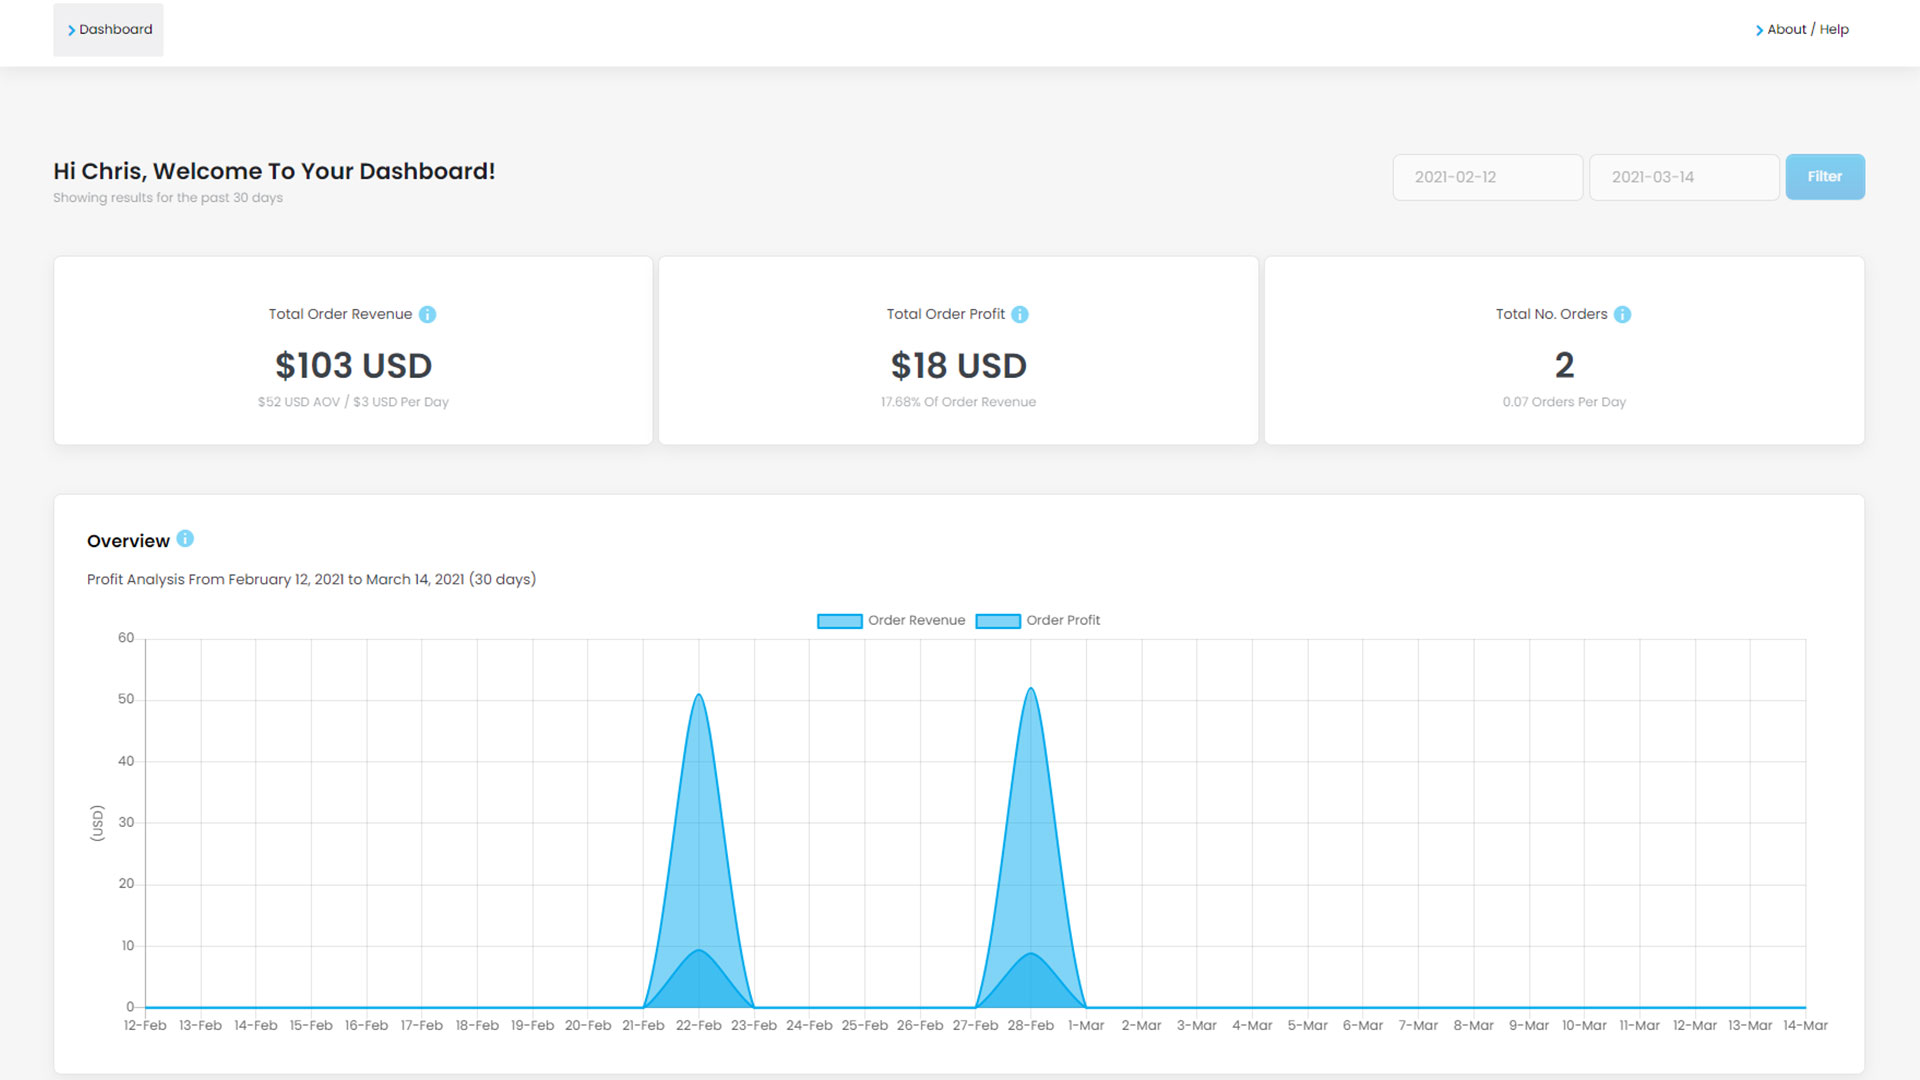Click the 12-Feb axis label

click(145, 1026)
